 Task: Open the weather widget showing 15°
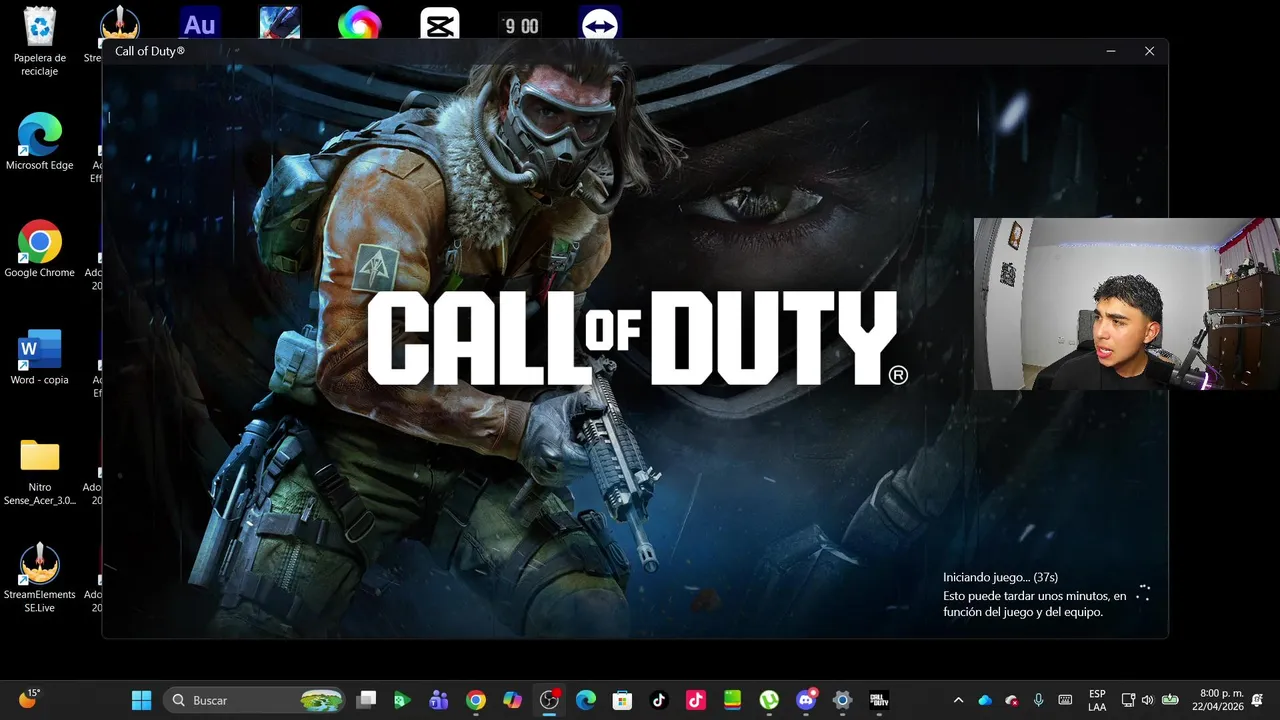(x=29, y=699)
